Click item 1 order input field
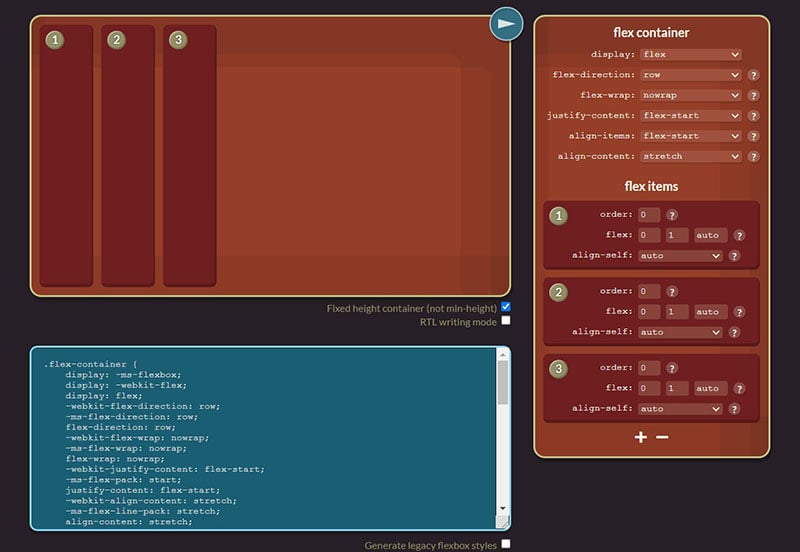This screenshot has height=552, width=800. [649, 215]
